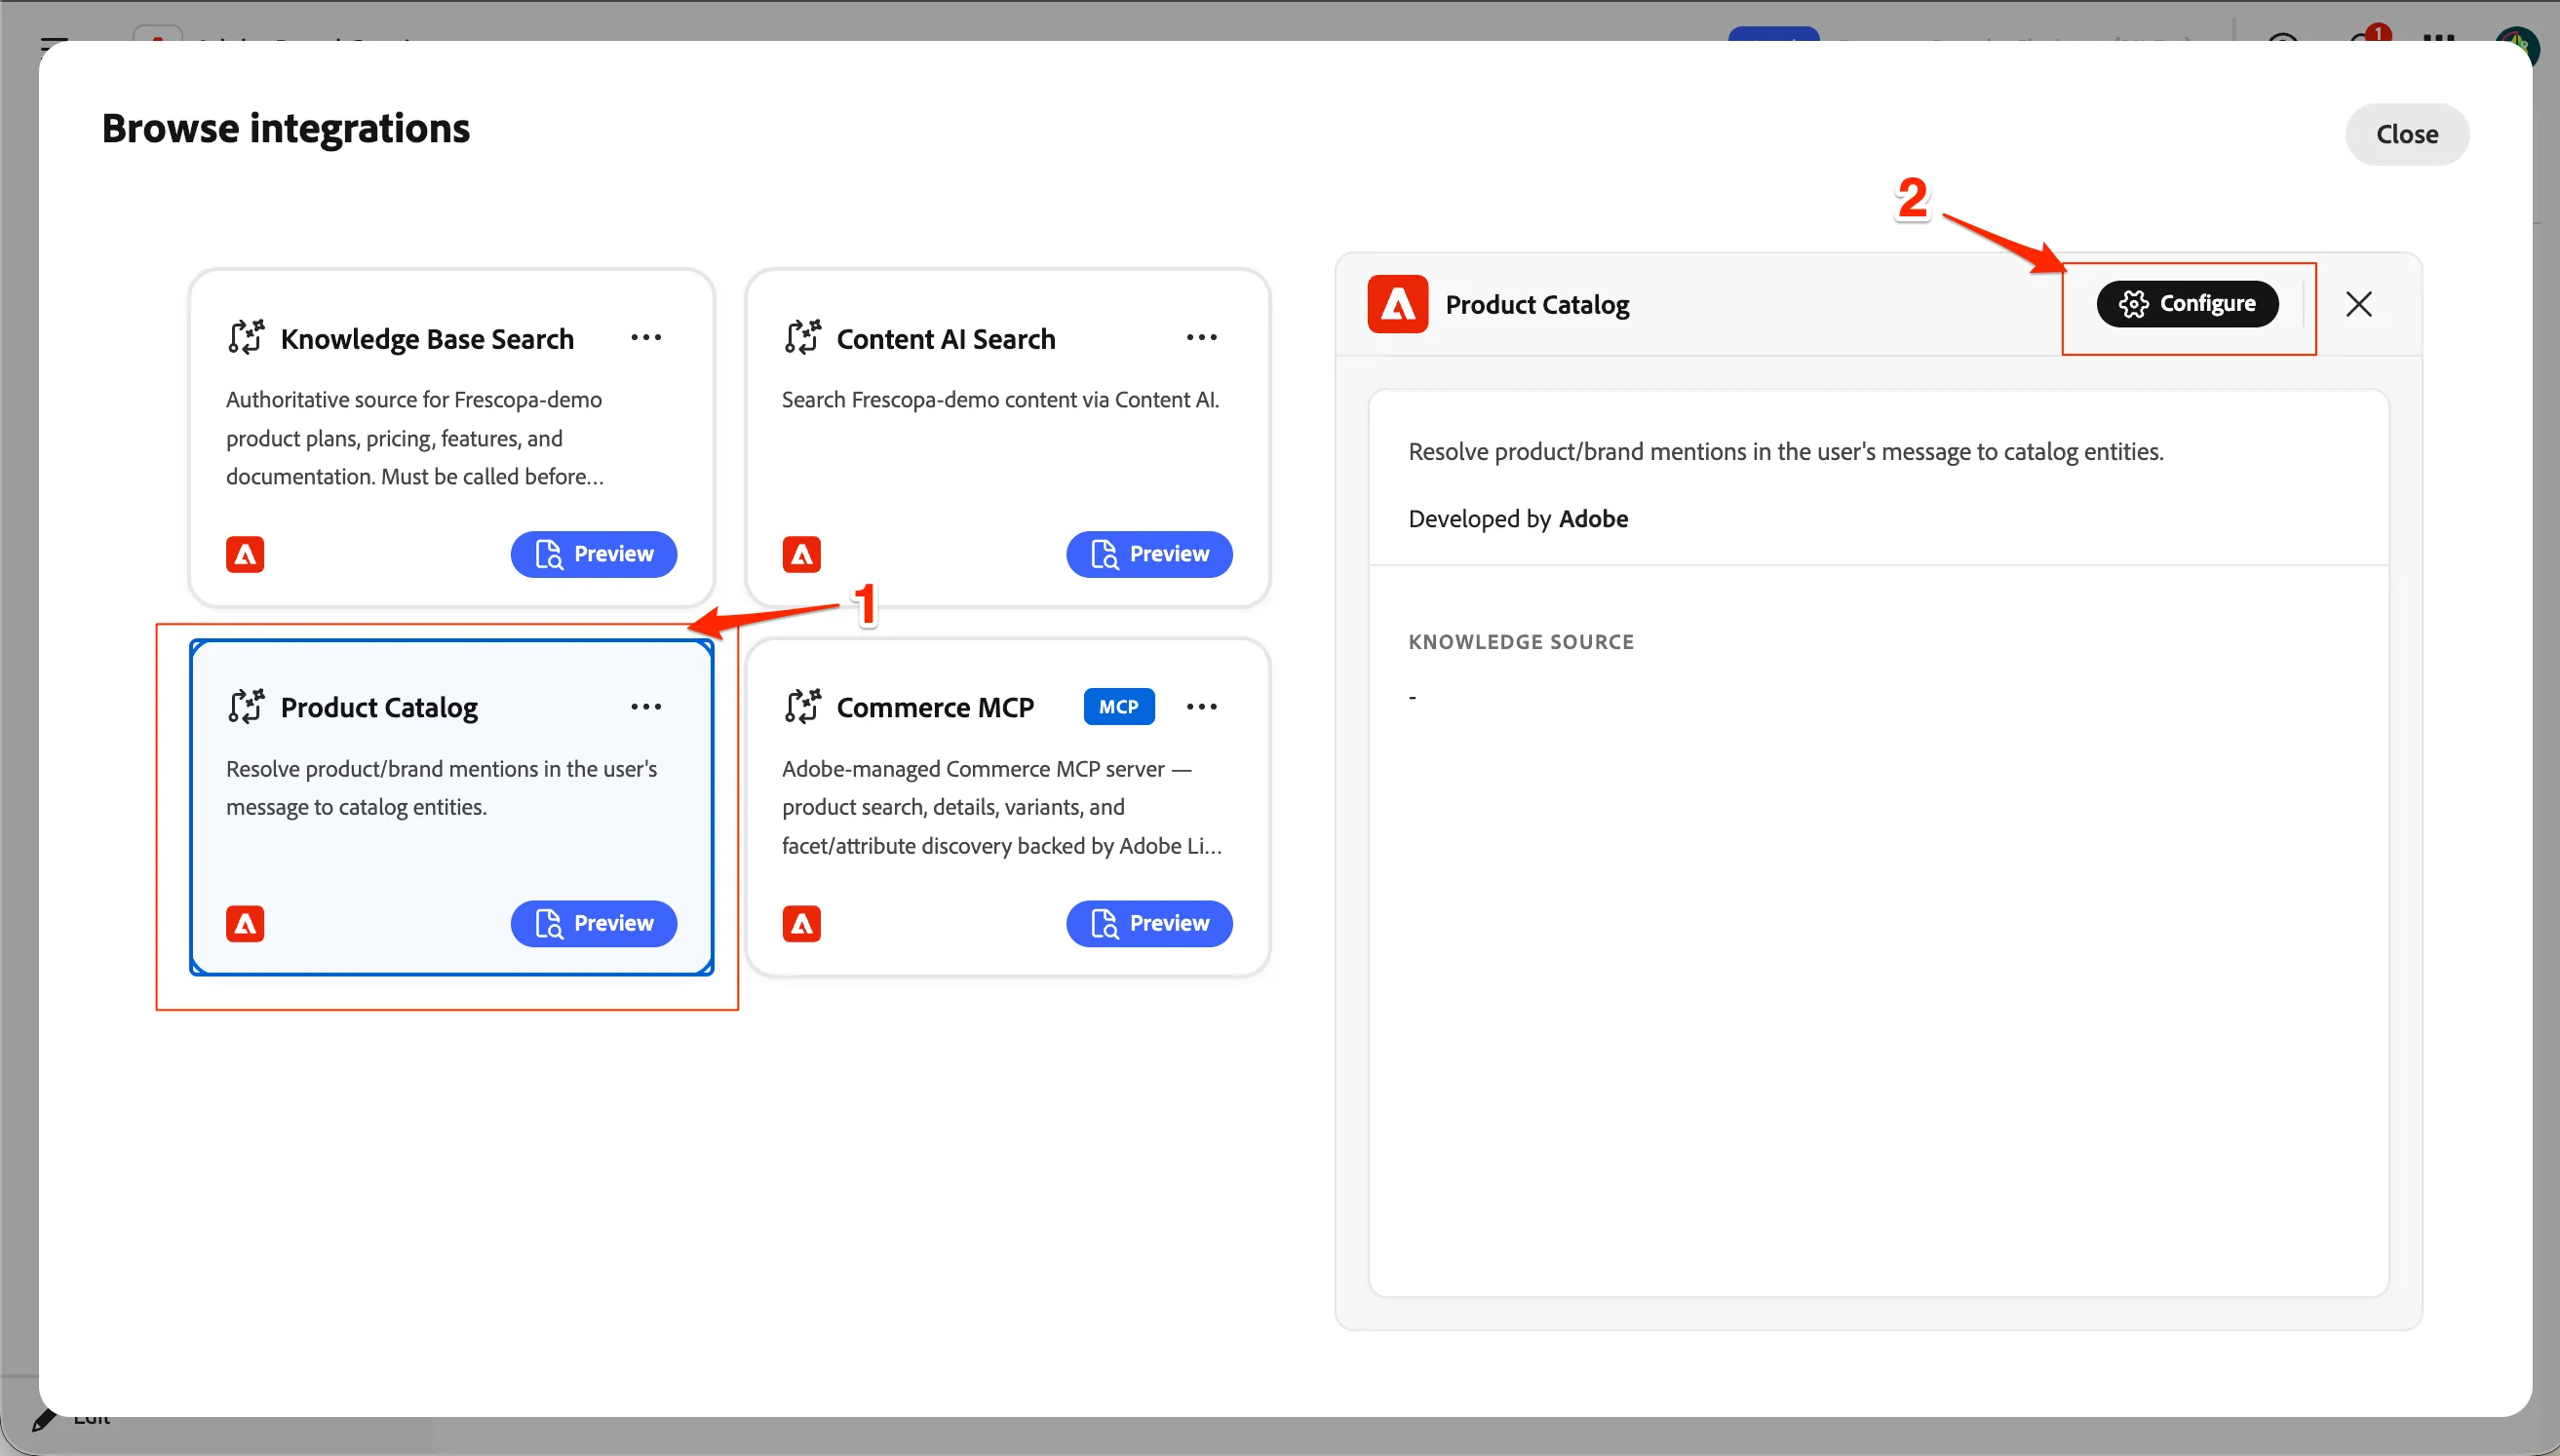This screenshot has width=2560, height=1456.
Task: Close the Browse integrations dialog
Action: (2406, 134)
